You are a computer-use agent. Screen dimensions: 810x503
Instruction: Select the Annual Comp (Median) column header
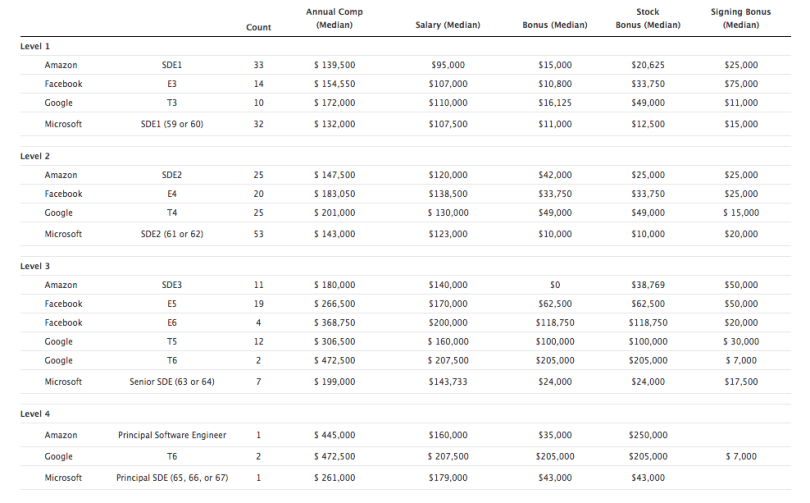click(x=333, y=19)
